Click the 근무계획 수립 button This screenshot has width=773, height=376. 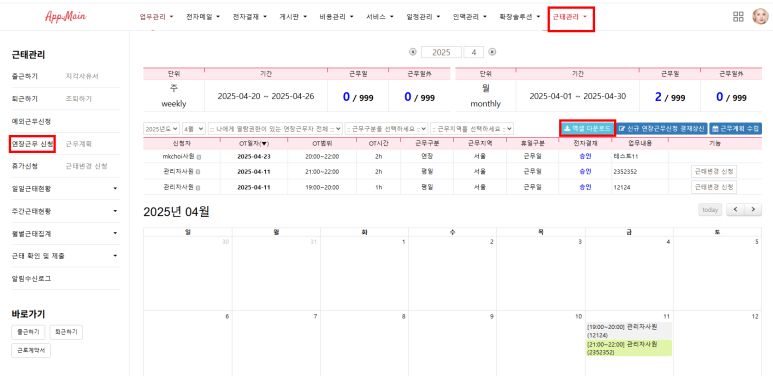(x=736, y=129)
